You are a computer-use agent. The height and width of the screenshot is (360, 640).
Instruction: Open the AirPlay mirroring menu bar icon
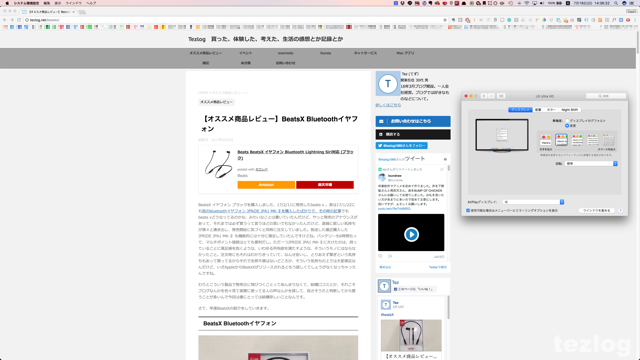click(534, 3)
